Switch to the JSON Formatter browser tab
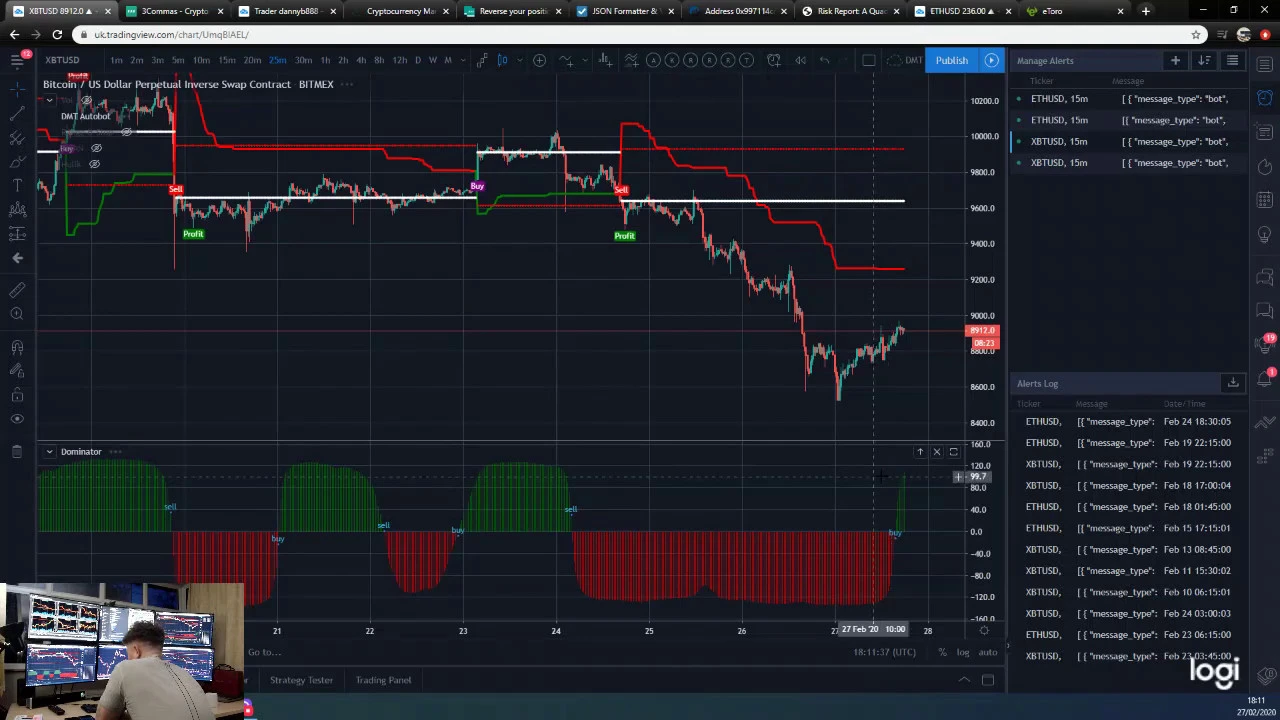The width and height of the screenshot is (1280, 720). click(x=624, y=11)
